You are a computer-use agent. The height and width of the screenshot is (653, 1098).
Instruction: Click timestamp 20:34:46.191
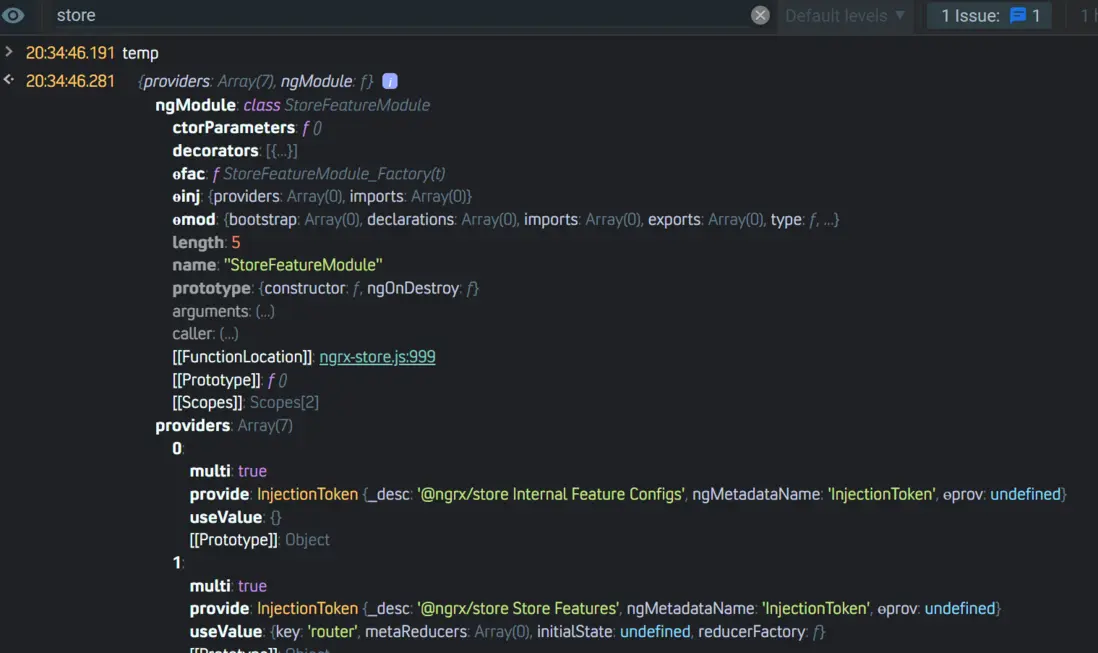(x=70, y=53)
